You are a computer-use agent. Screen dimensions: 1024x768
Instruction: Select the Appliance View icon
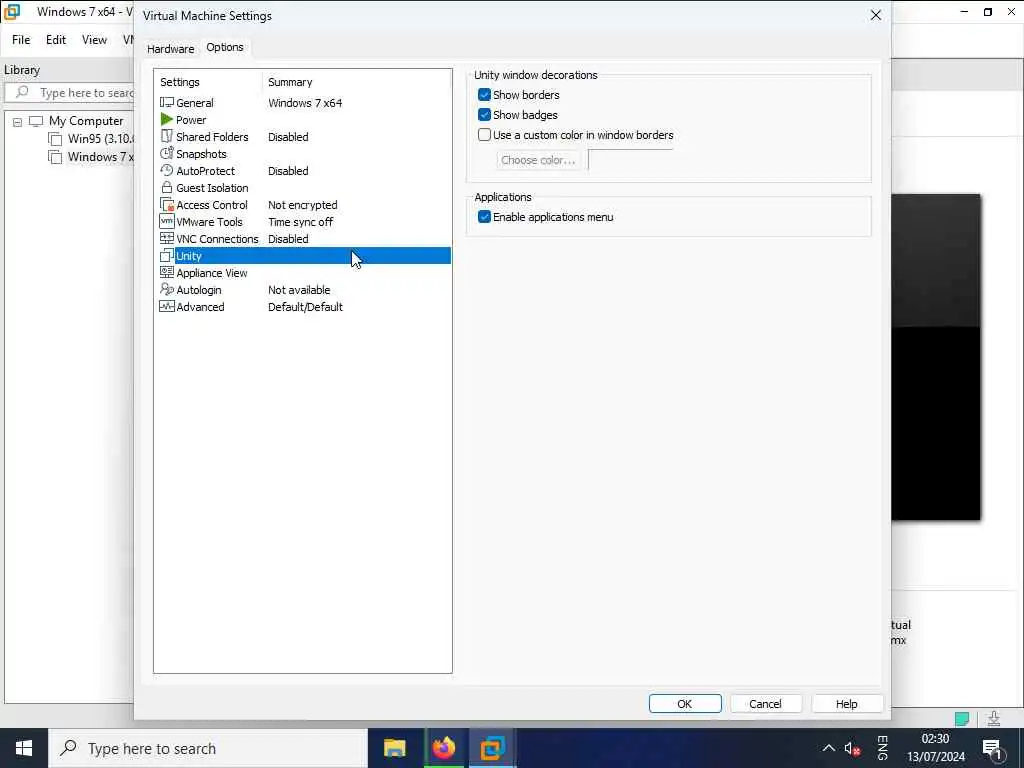(167, 272)
